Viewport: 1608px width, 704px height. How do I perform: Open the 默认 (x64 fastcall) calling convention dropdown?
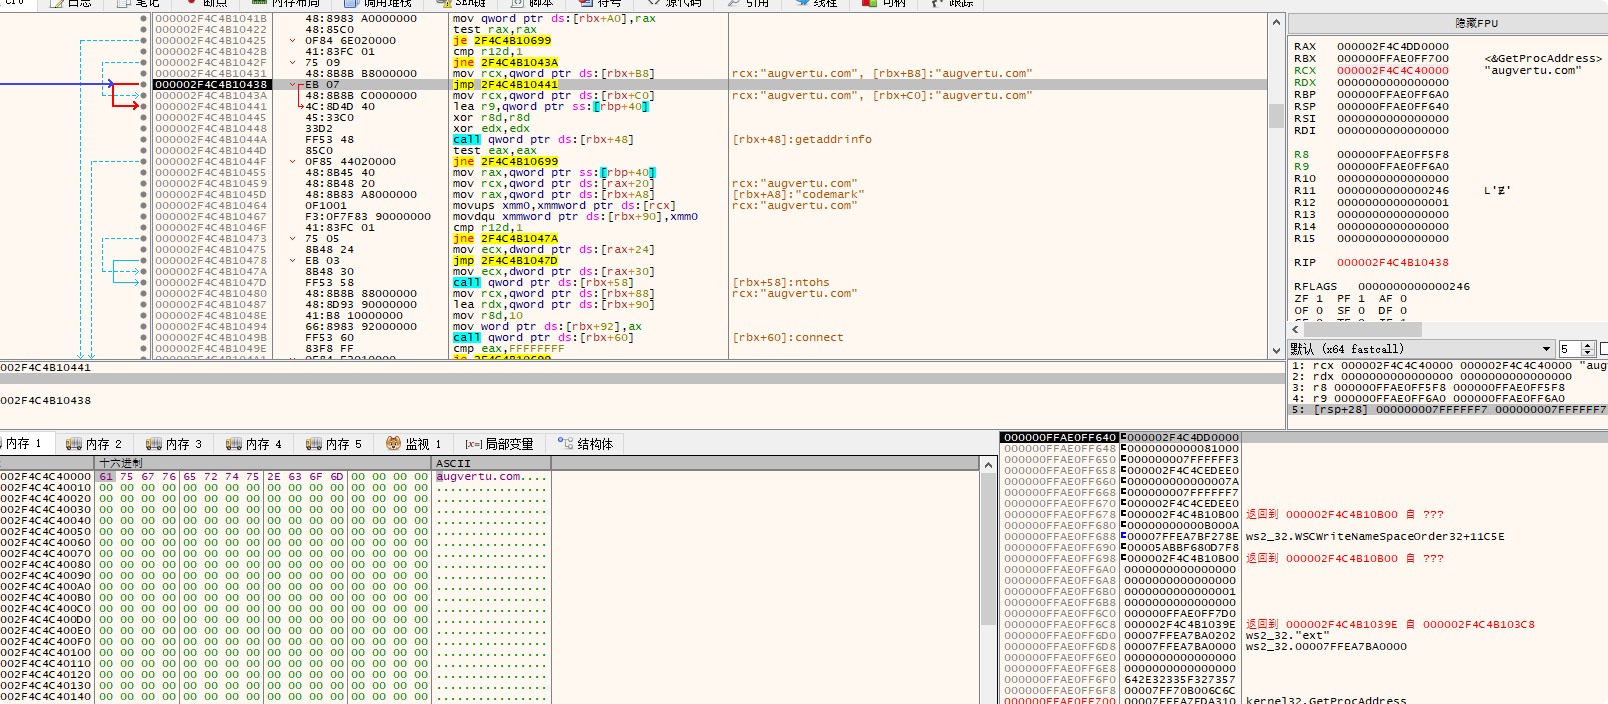[1546, 349]
